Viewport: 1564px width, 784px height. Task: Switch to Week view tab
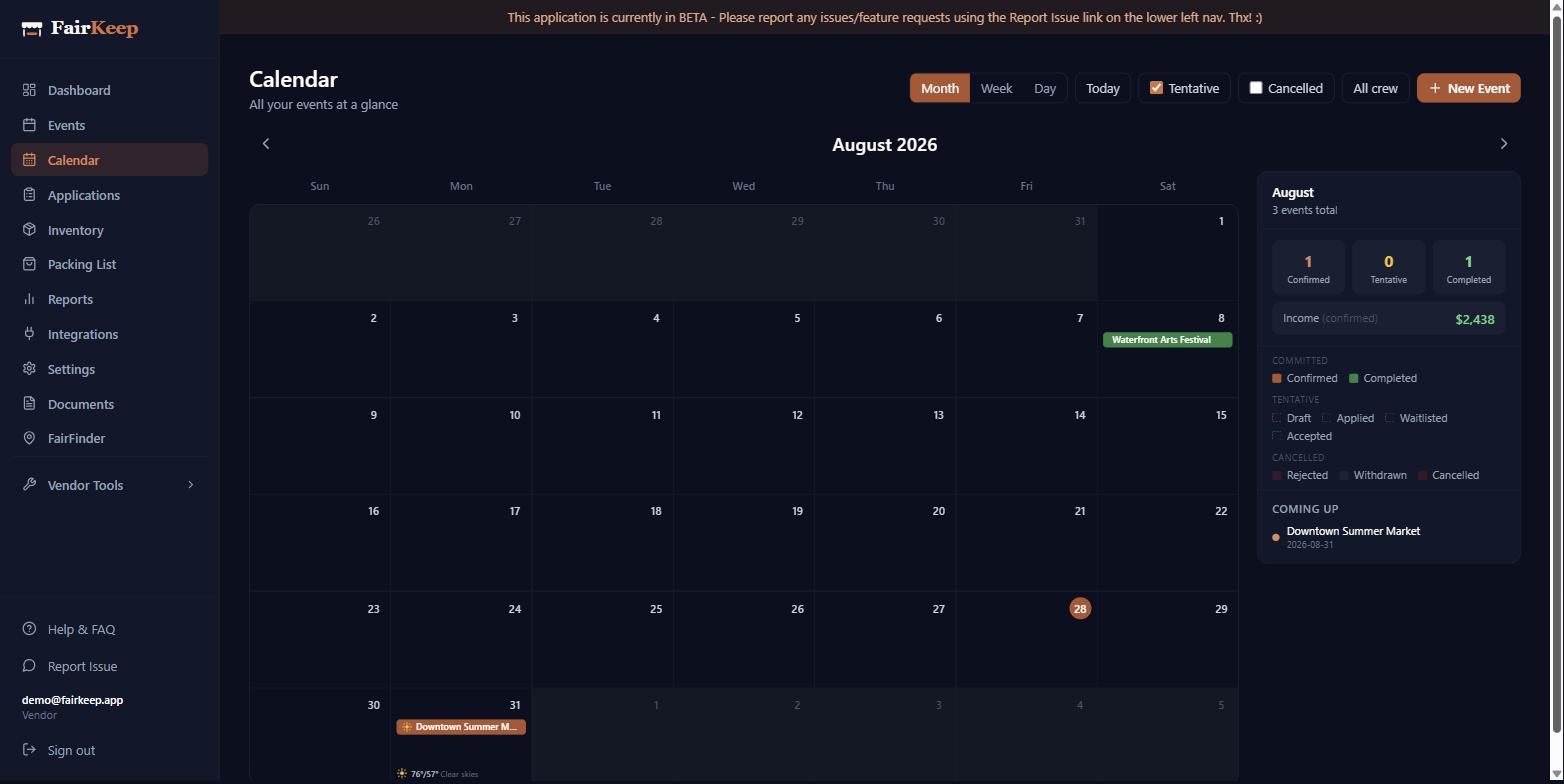pyautogui.click(x=996, y=88)
